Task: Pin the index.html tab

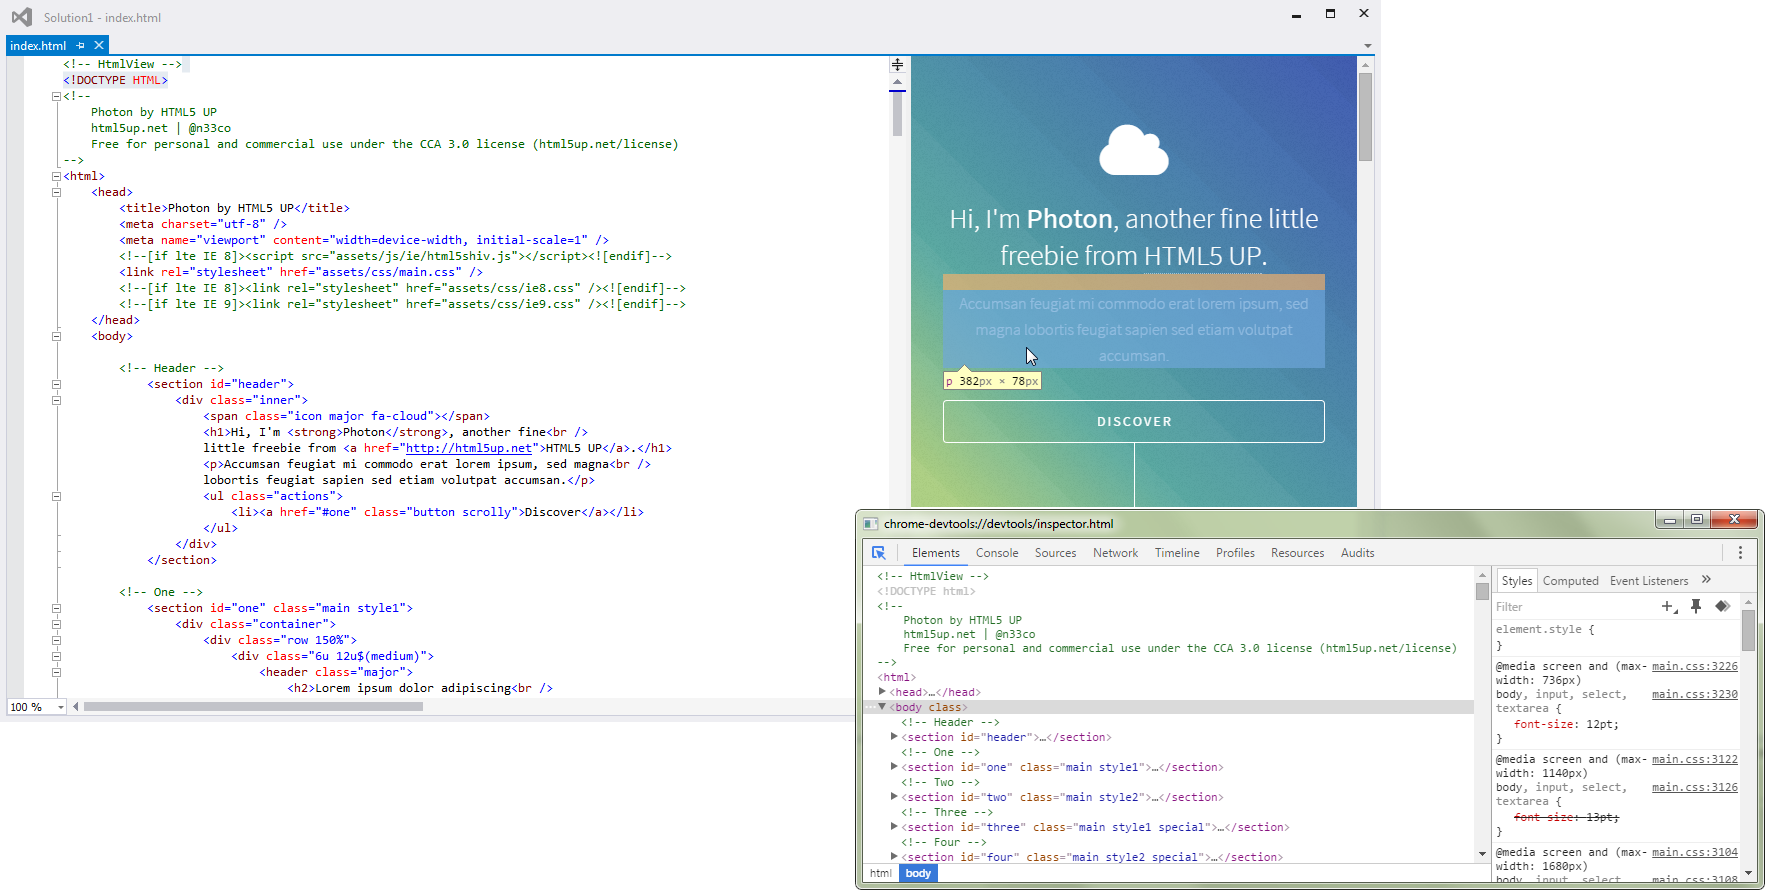Action: [81, 45]
